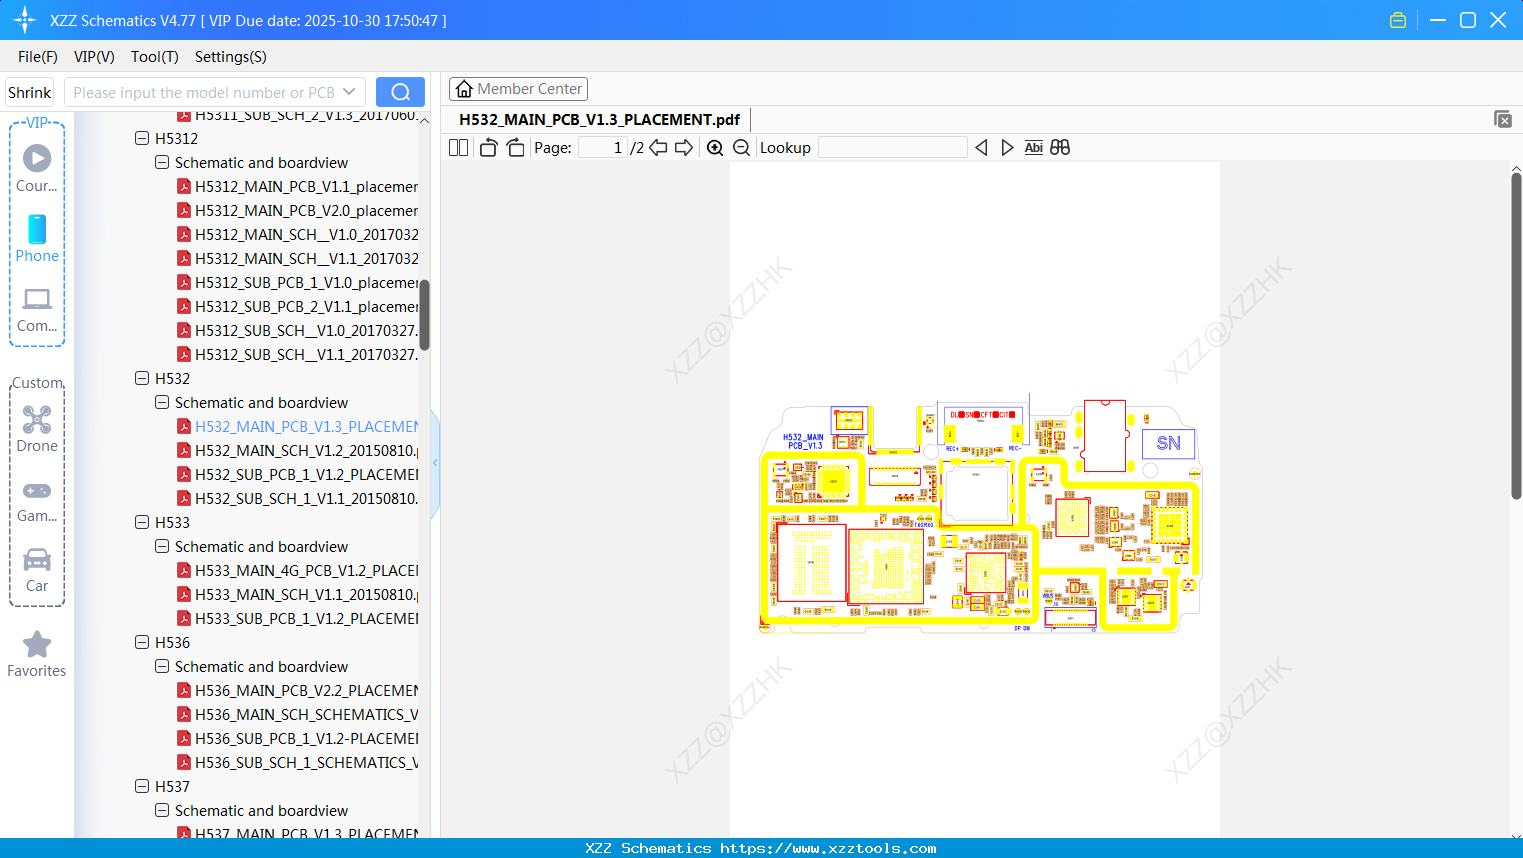1523x858 pixels.
Task: Rotate the PDF clockwise
Action: click(515, 147)
